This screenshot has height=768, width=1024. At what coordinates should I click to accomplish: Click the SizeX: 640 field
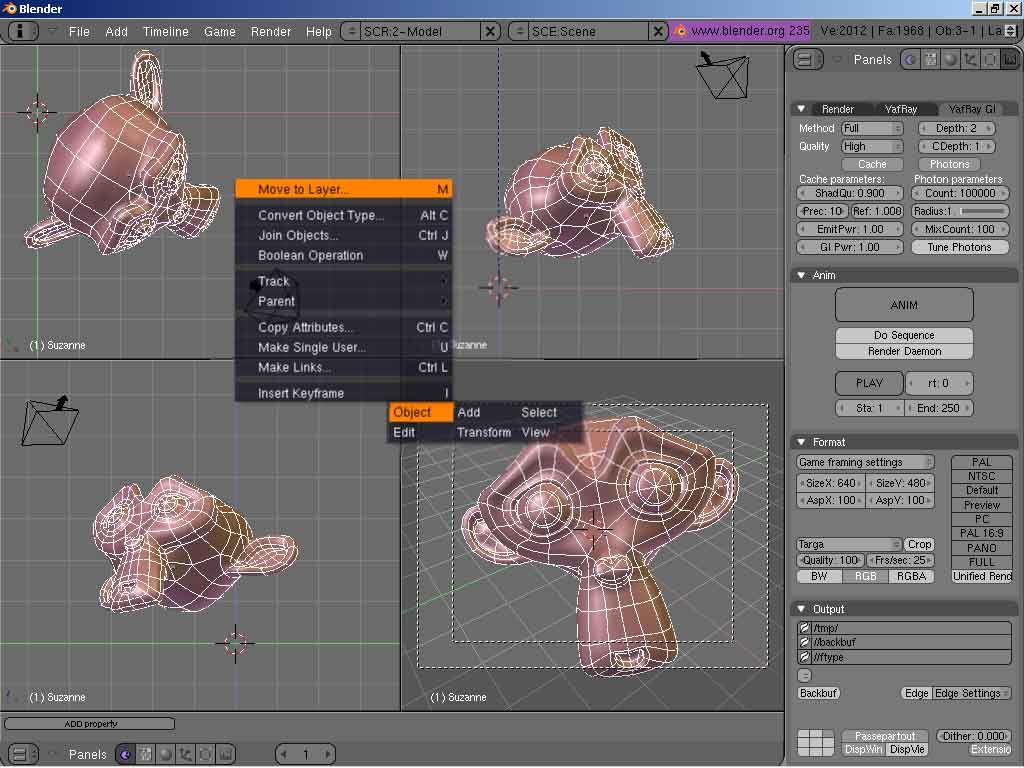(831, 483)
